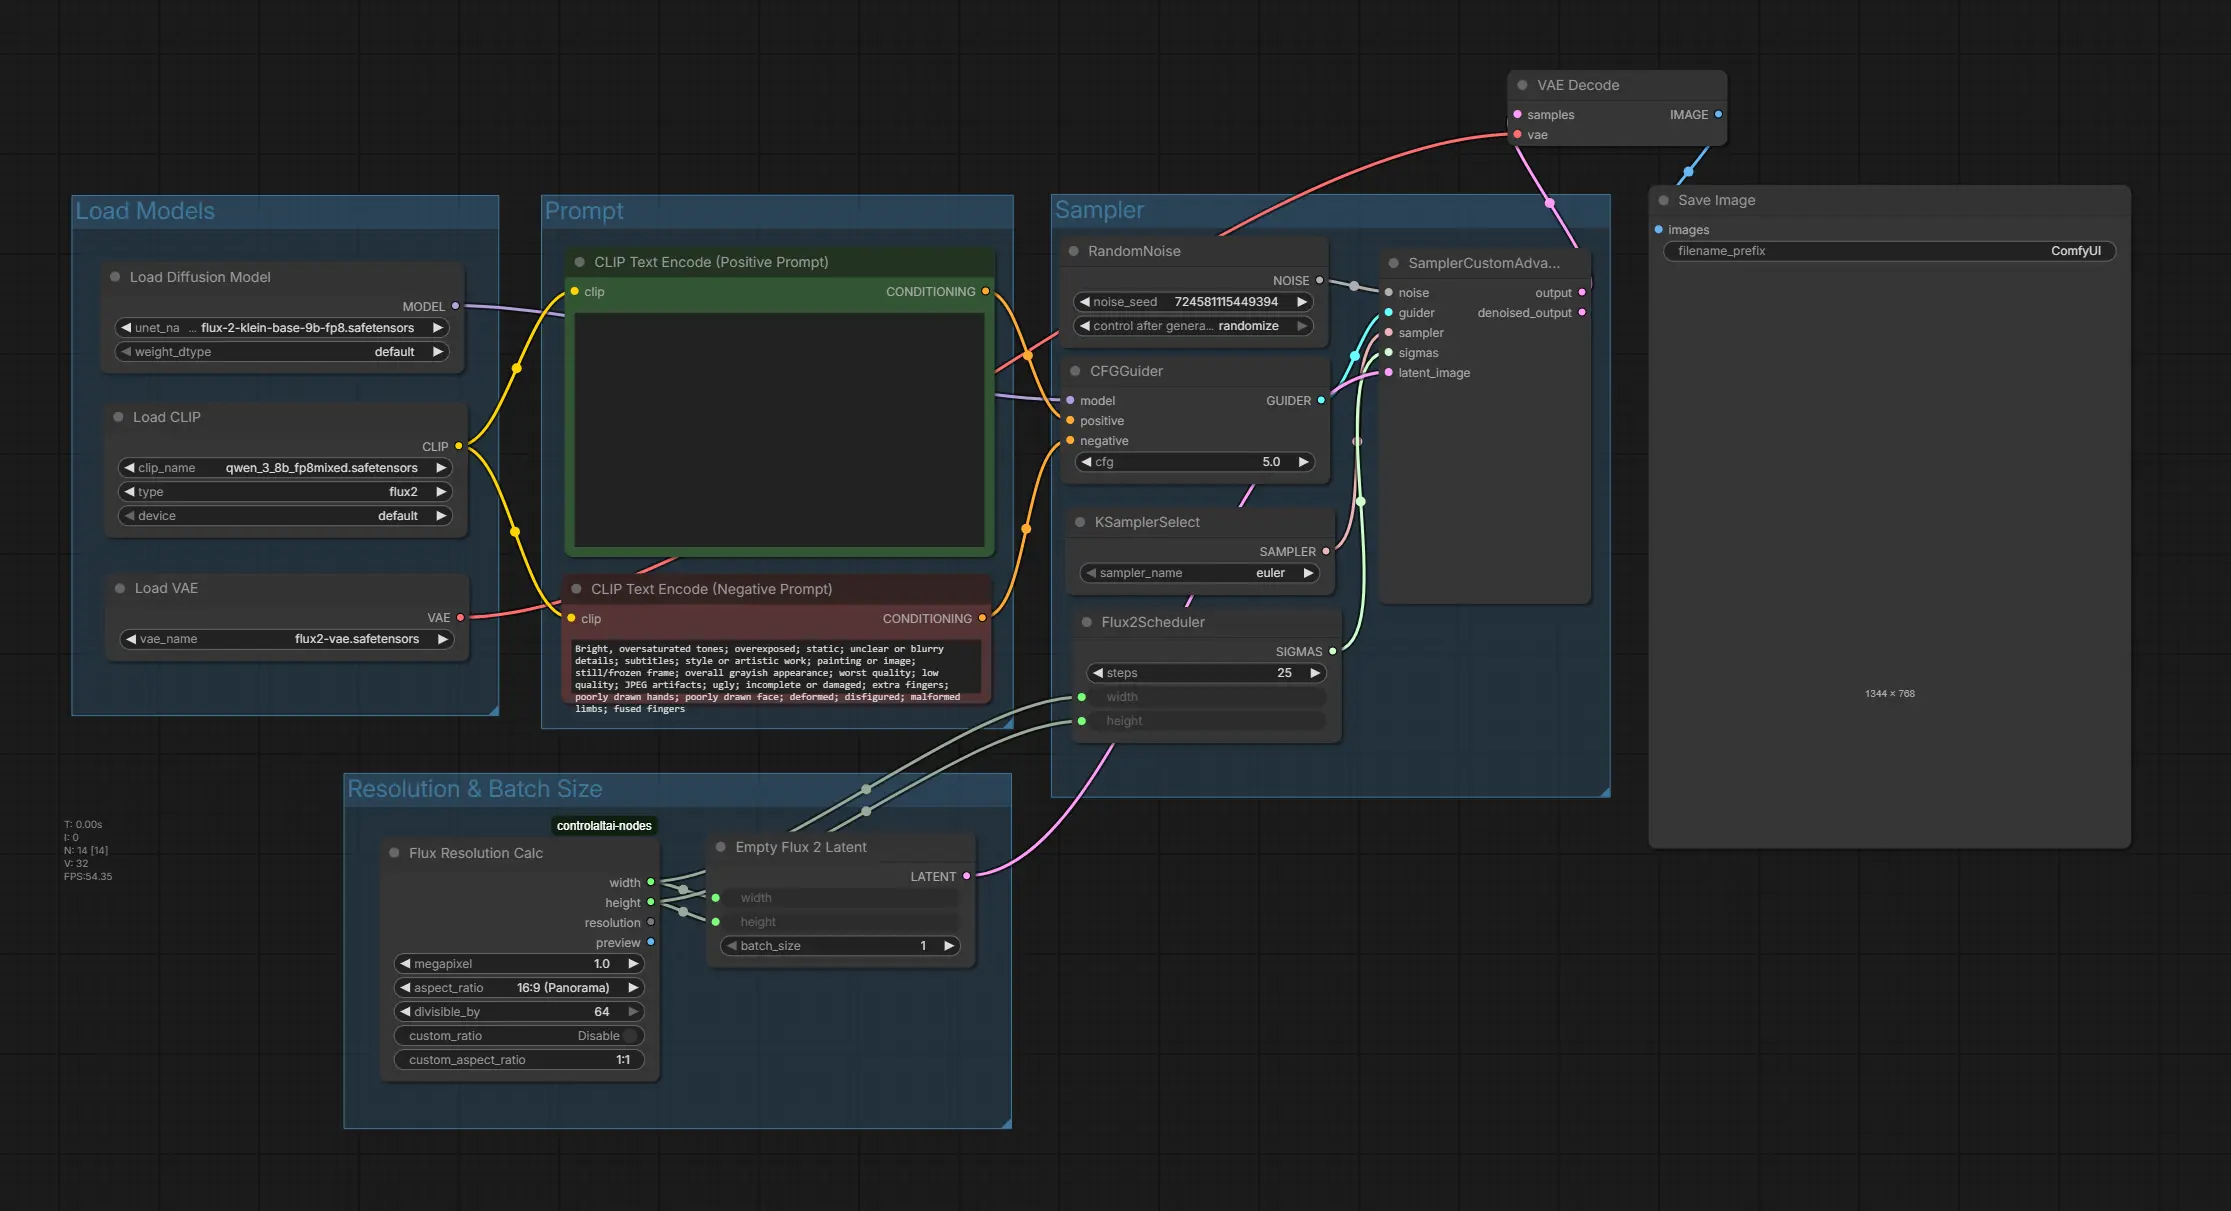The height and width of the screenshot is (1211, 2231).
Task: Collapse the Save Image node dot
Action: coord(1663,200)
